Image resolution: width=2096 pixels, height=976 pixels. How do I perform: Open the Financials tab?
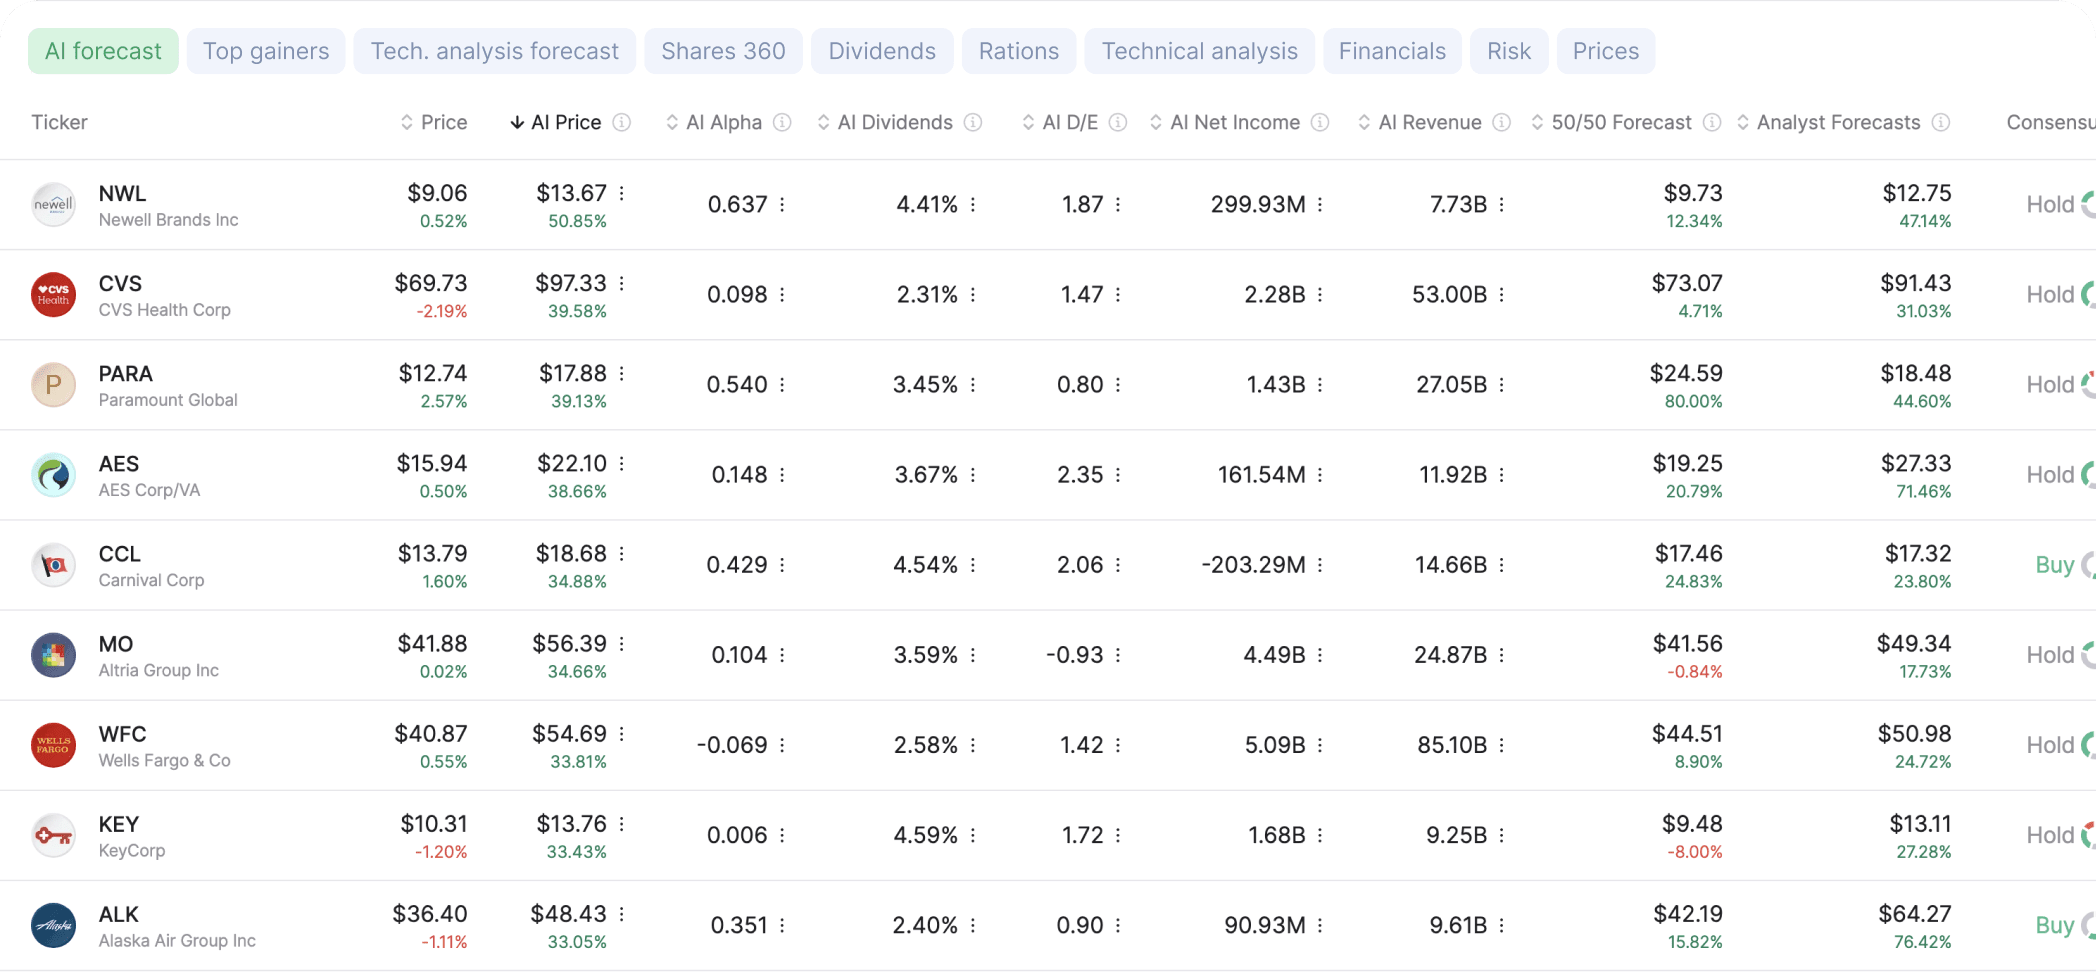[x=1392, y=51]
